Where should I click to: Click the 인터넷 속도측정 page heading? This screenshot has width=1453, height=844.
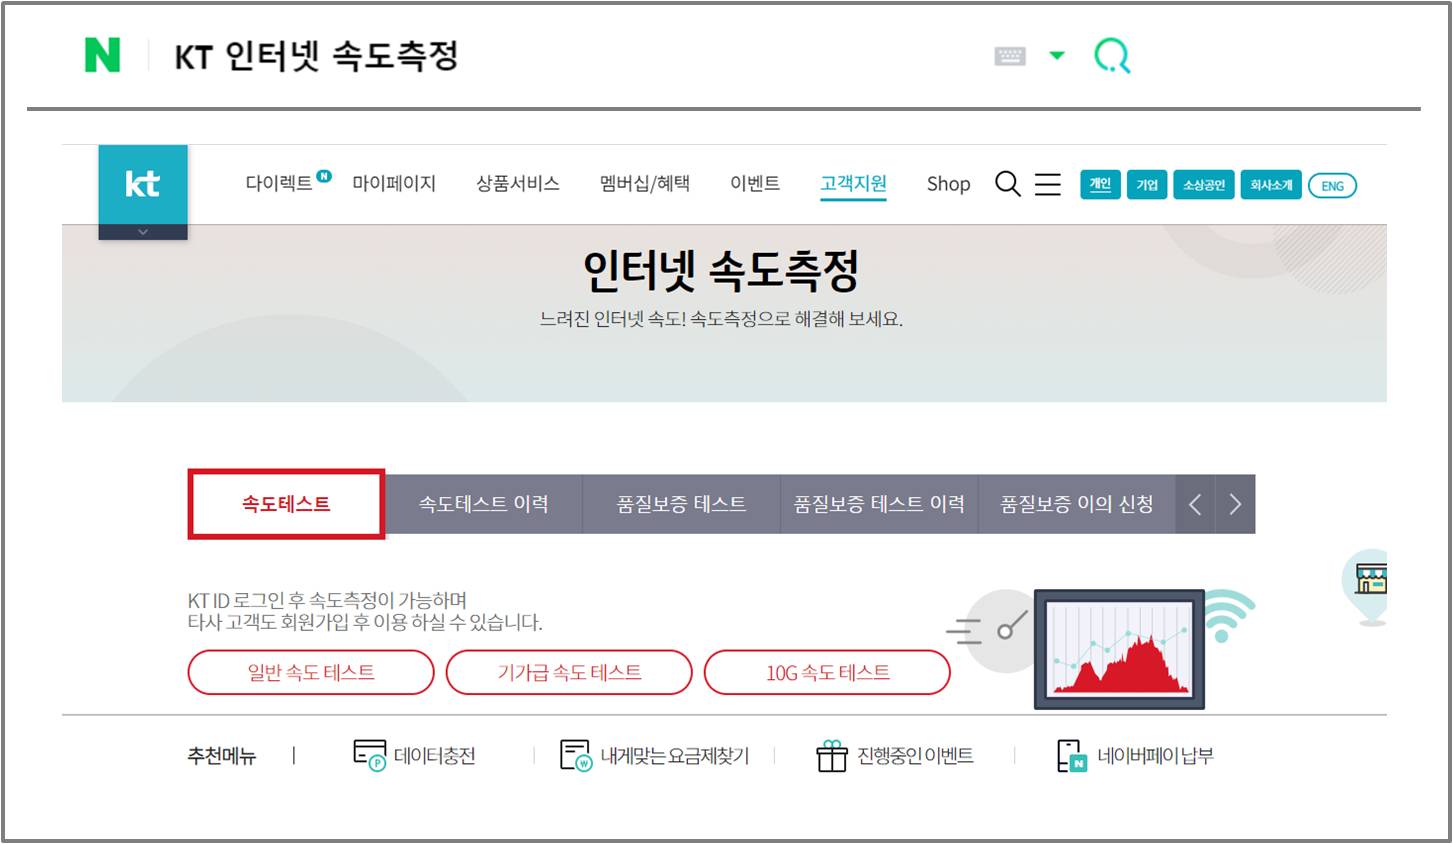pyautogui.click(x=721, y=269)
